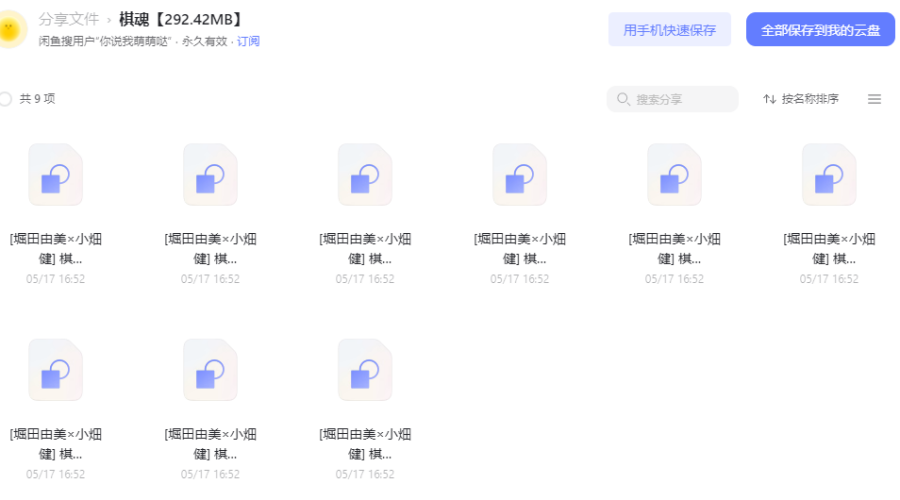Open the third file icon in top row
The width and height of the screenshot is (900, 500).
[x=365, y=175]
